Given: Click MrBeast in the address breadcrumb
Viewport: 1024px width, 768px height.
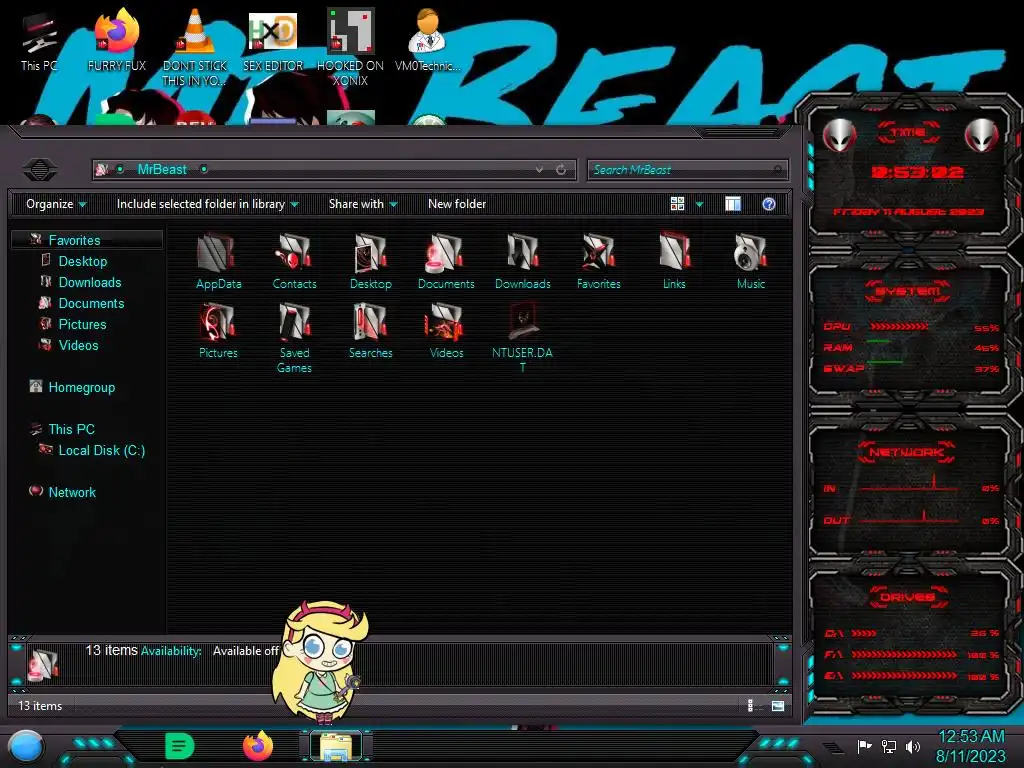Looking at the screenshot, I should tap(162, 170).
